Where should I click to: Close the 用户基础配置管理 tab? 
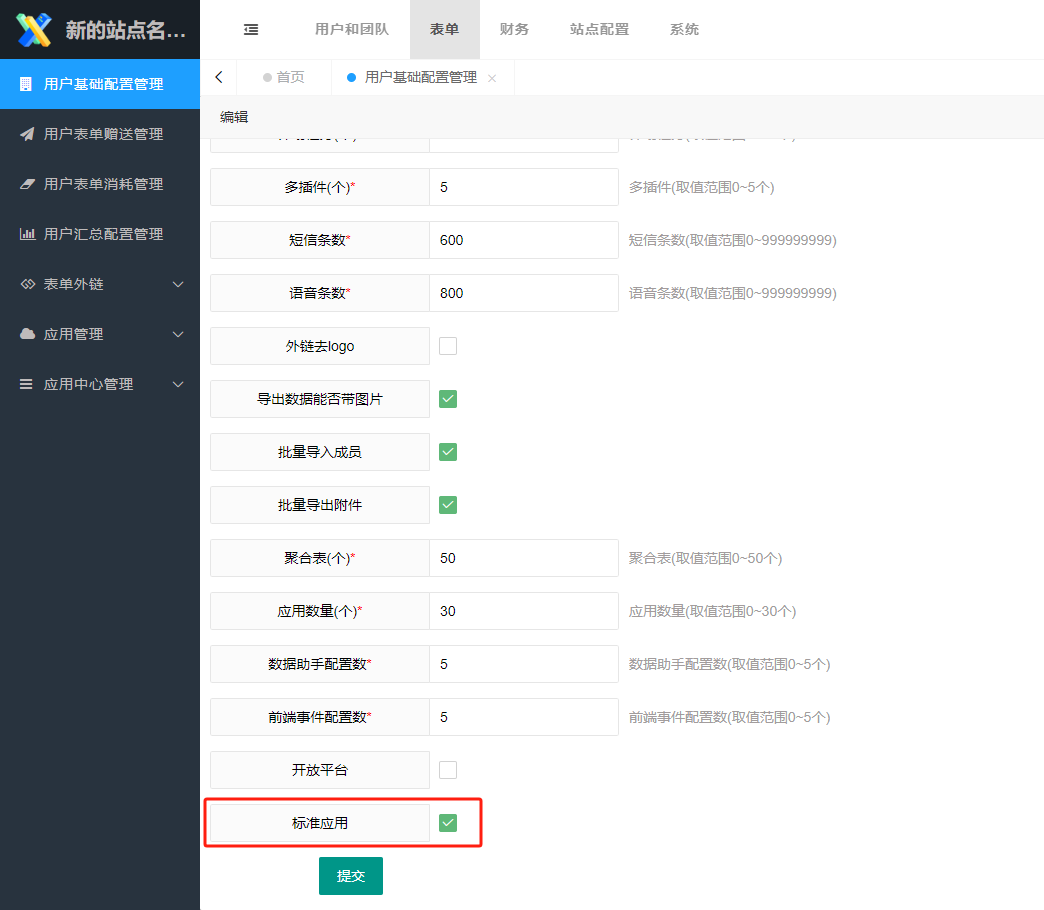(492, 78)
